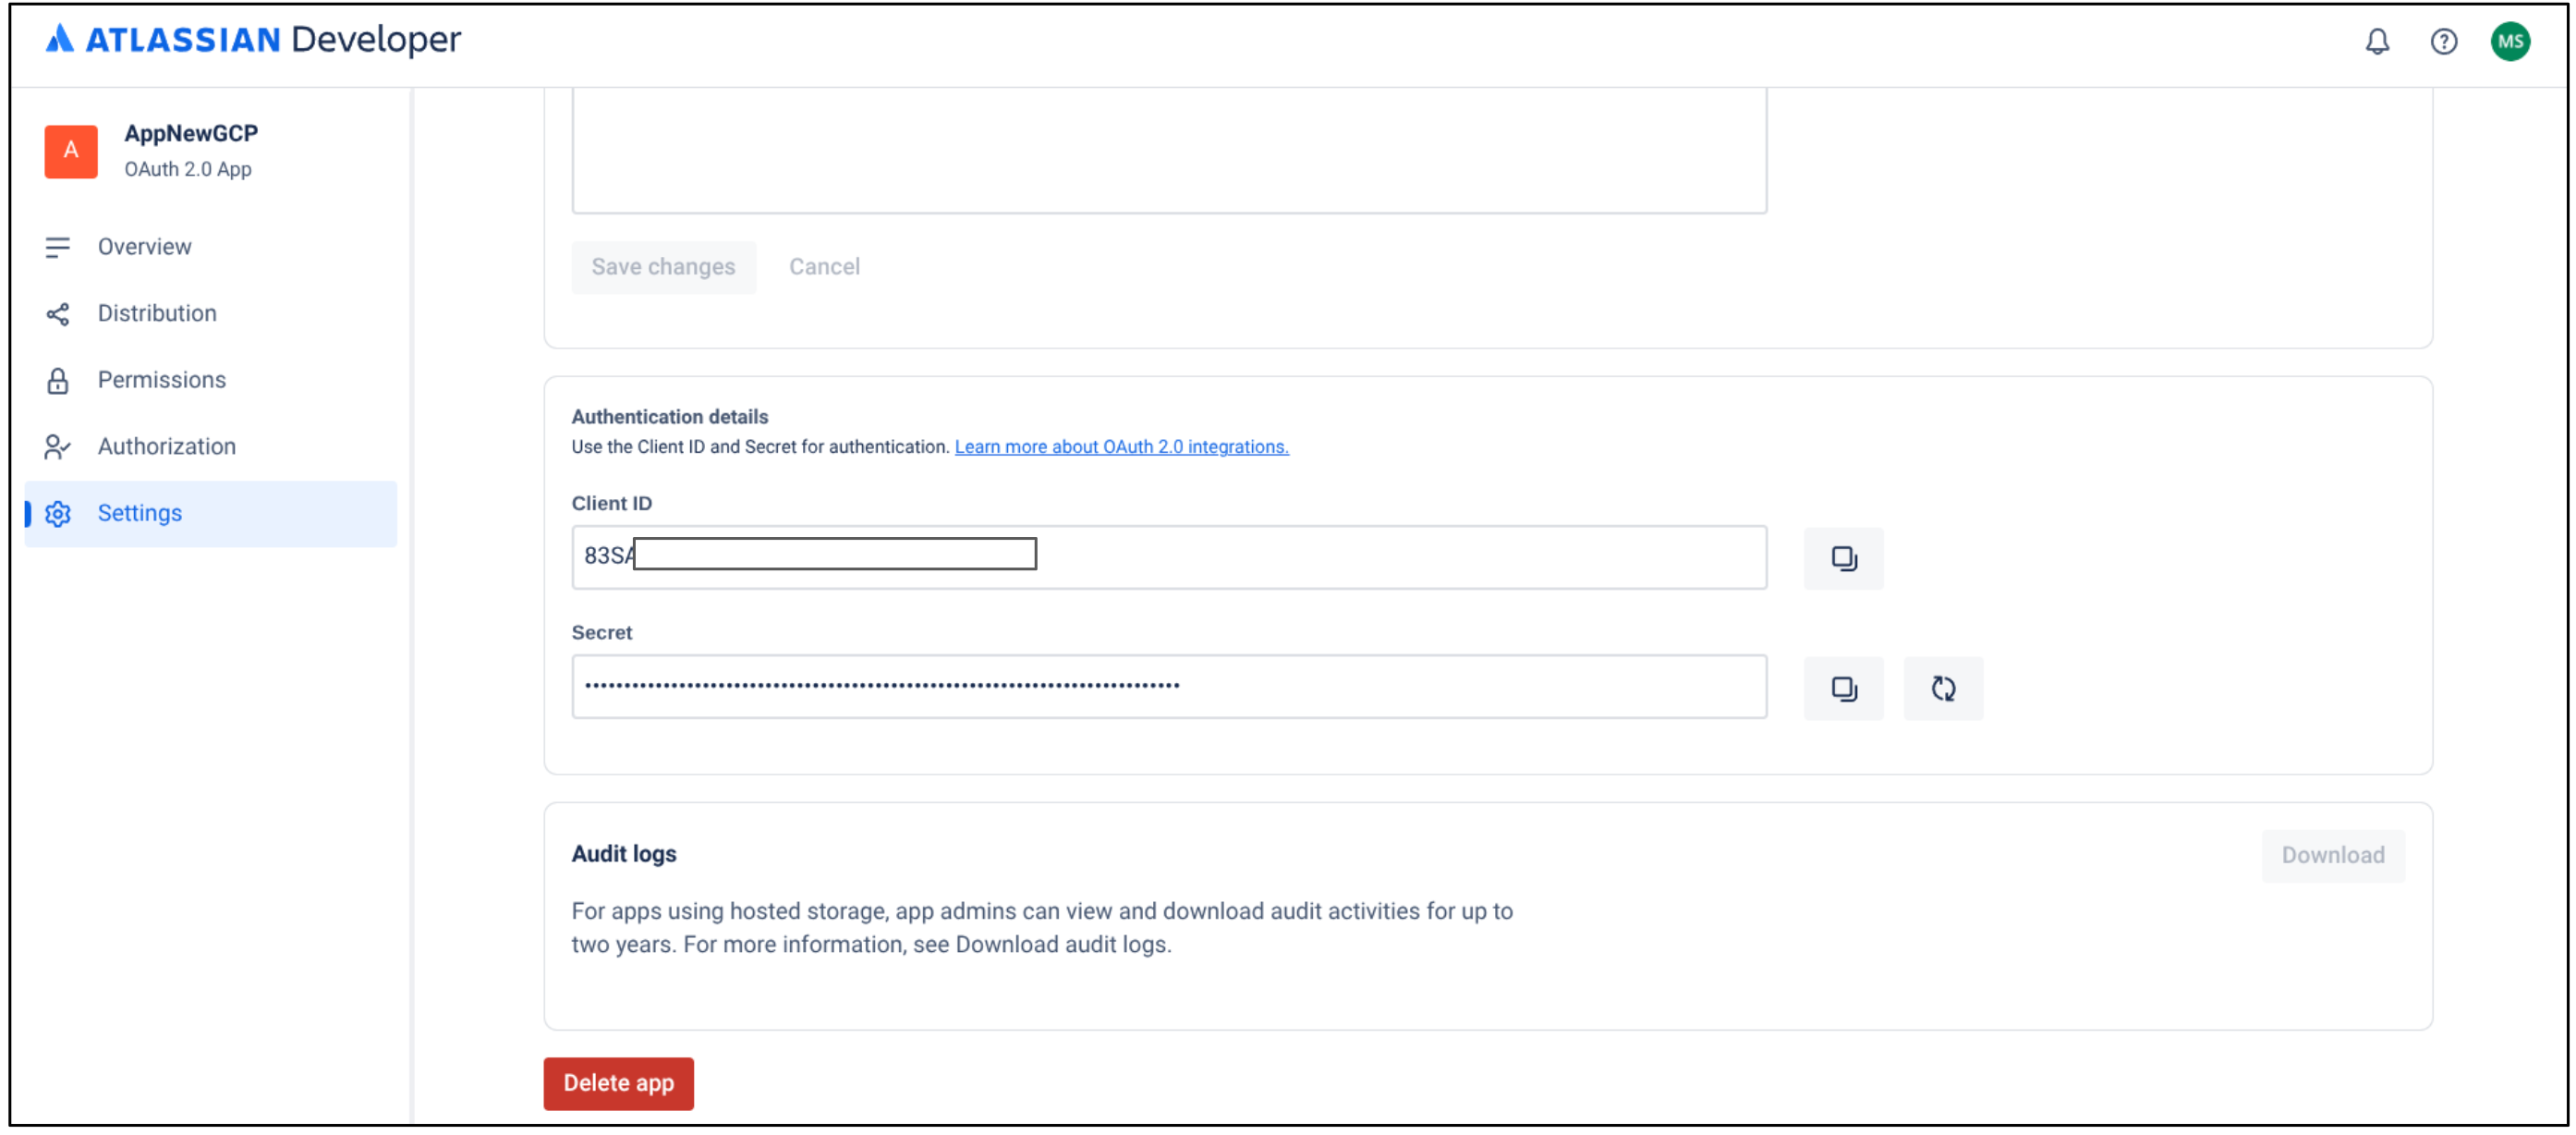
Task: Copy the Client ID using the copy icon
Action: tap(1843, 558)
